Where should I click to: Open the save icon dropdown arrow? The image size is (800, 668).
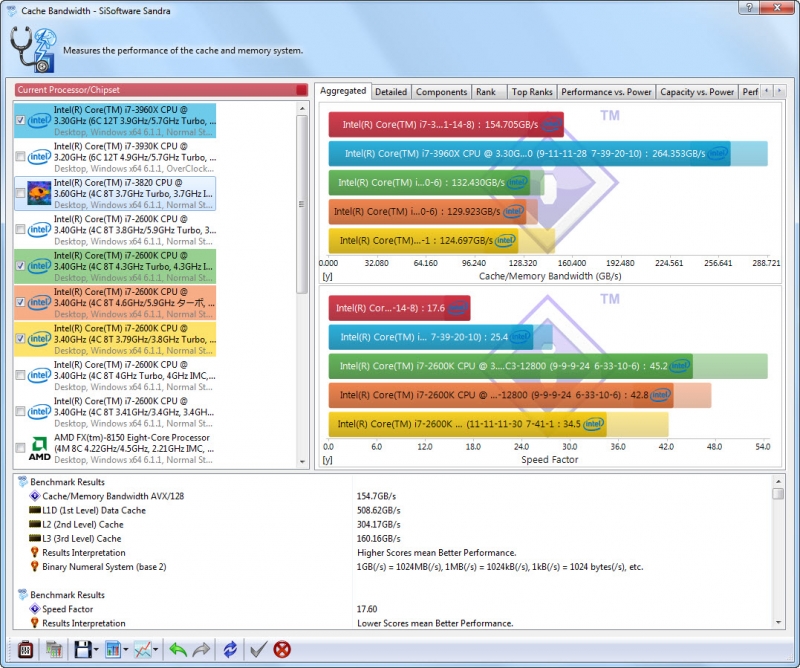coord(95,650)
